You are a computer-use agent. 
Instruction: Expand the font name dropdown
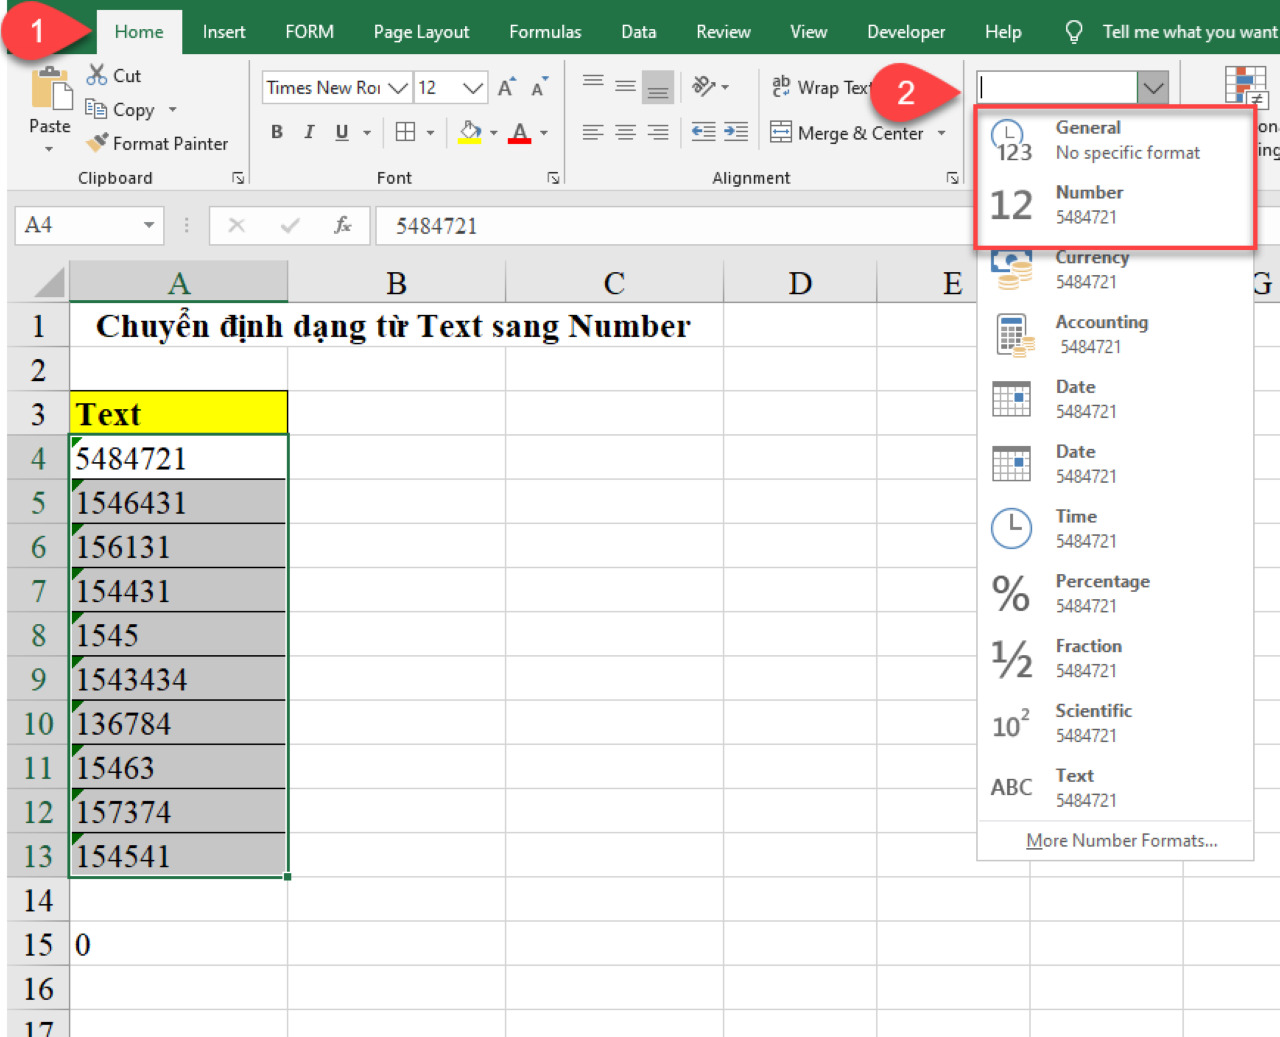click(x=398, y=88)
